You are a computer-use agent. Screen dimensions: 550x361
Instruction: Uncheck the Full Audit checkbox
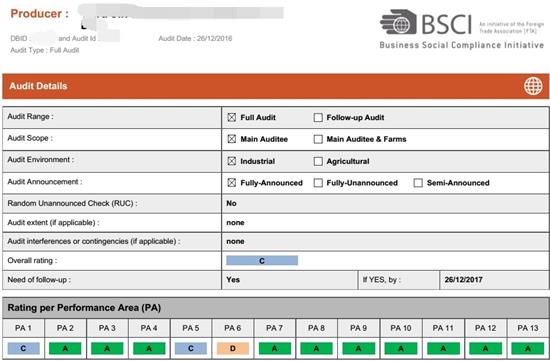[x=232, y=117]
